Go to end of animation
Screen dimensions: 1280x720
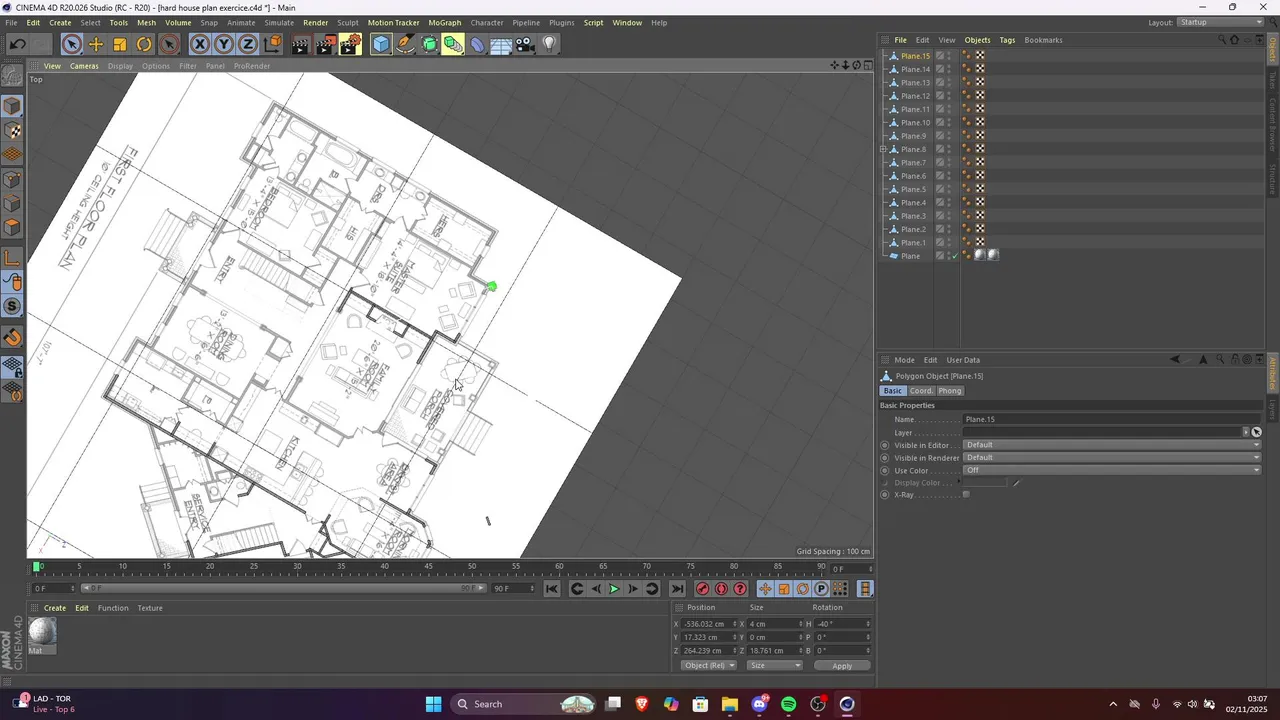pos(677,589)
